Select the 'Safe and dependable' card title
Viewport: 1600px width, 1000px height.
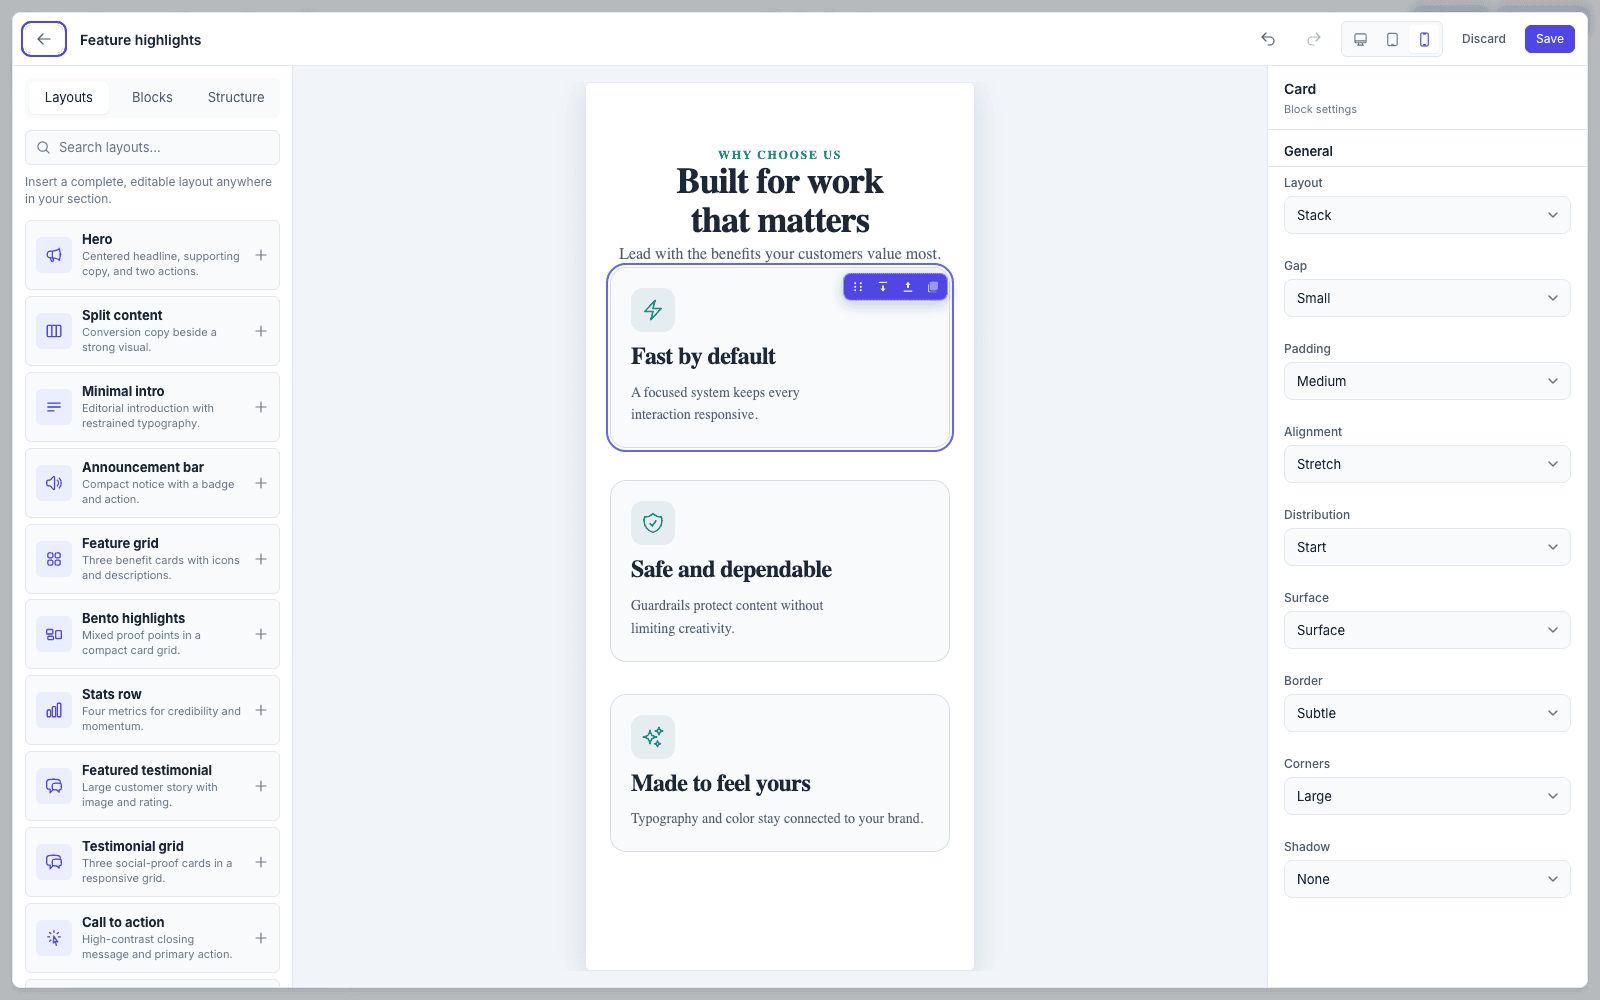tap(731, 569)
